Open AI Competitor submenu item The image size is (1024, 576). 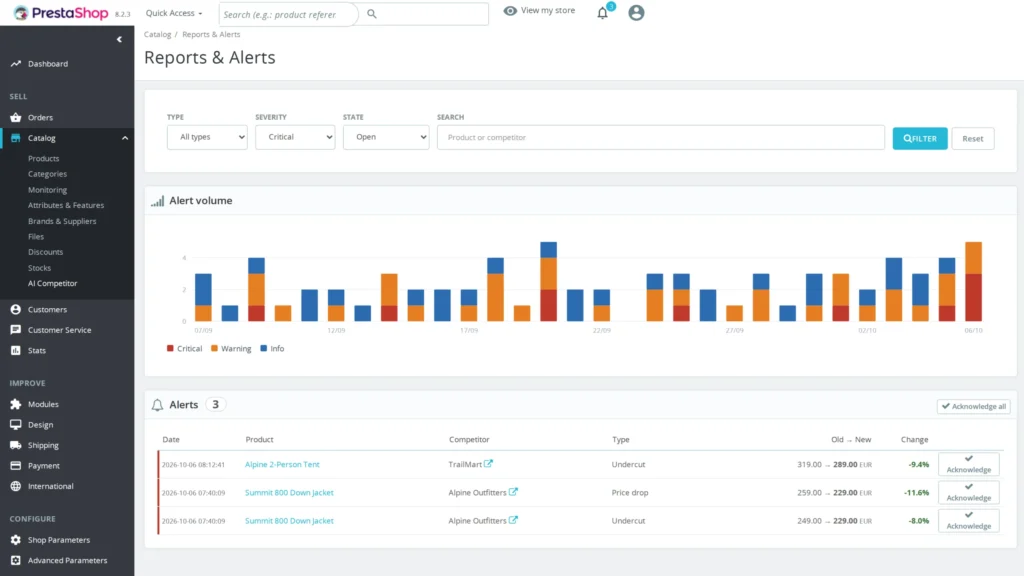point(52,283)
